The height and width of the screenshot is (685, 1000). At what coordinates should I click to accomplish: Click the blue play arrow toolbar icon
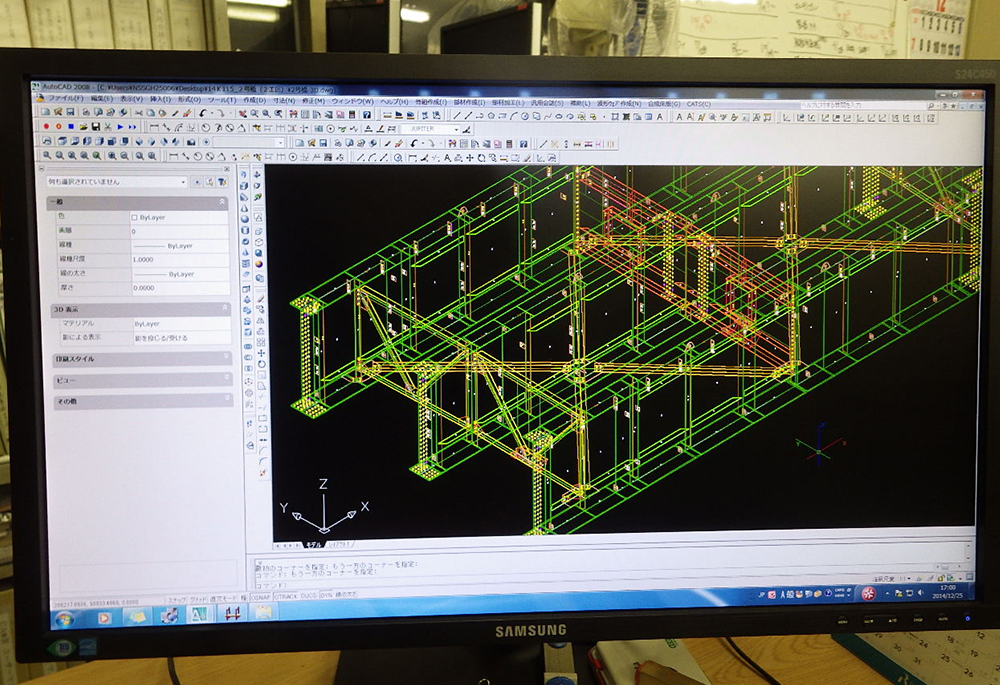tap(120, 128)
